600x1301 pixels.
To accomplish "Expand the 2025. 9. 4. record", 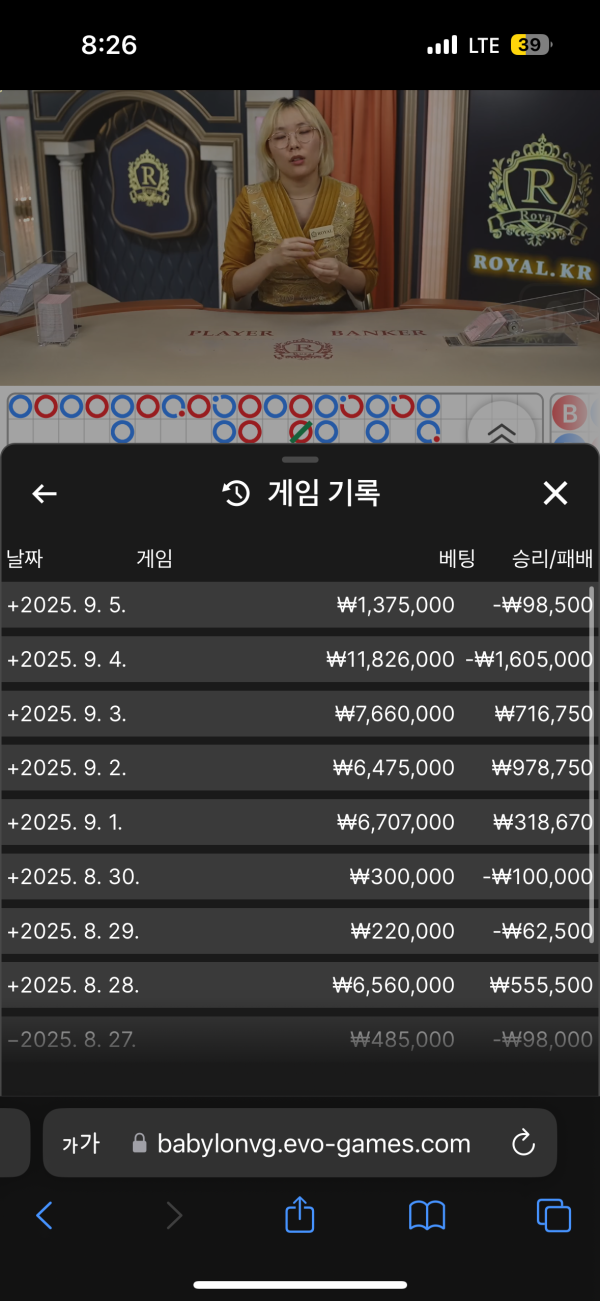I will coord(12,660).
